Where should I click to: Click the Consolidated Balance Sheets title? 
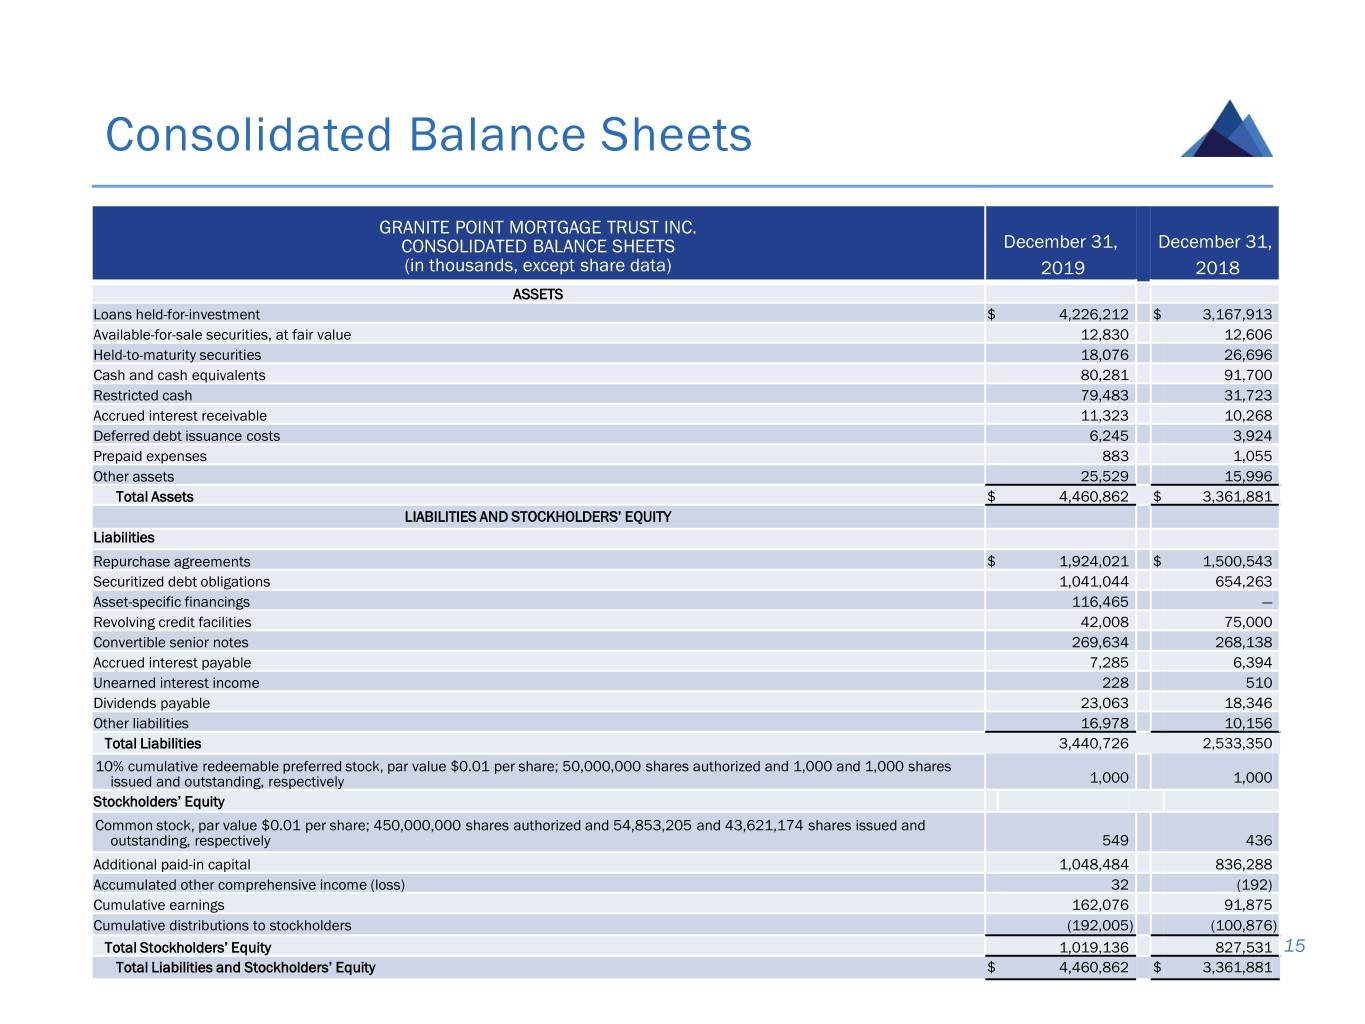[x=428, y=135]
